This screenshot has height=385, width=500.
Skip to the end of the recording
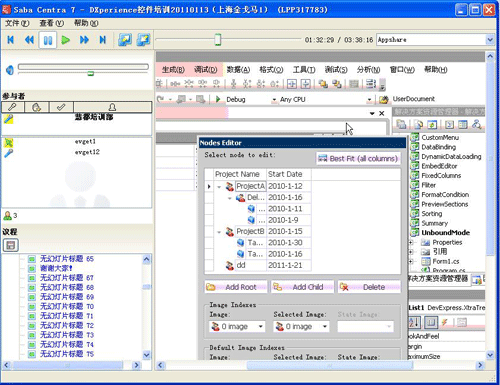coord(103,40)
